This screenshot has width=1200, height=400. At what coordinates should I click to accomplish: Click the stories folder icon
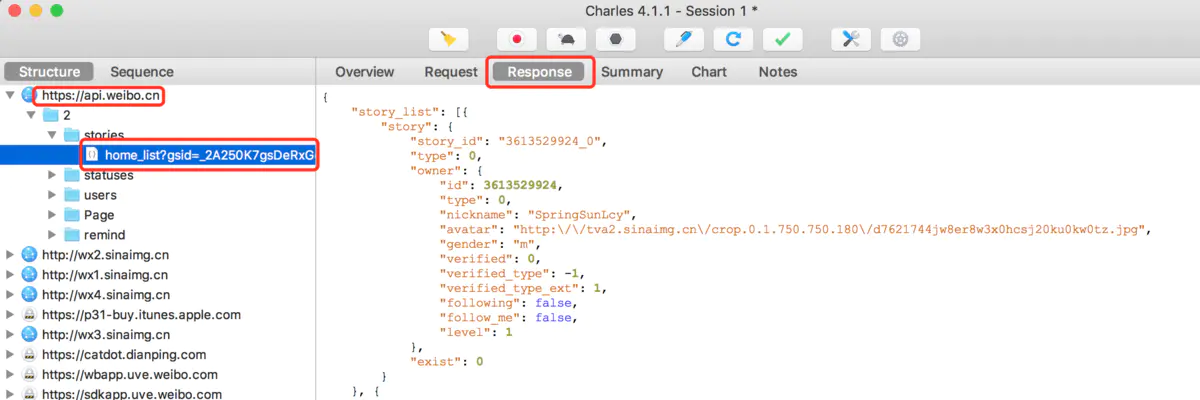coord(71,135)
